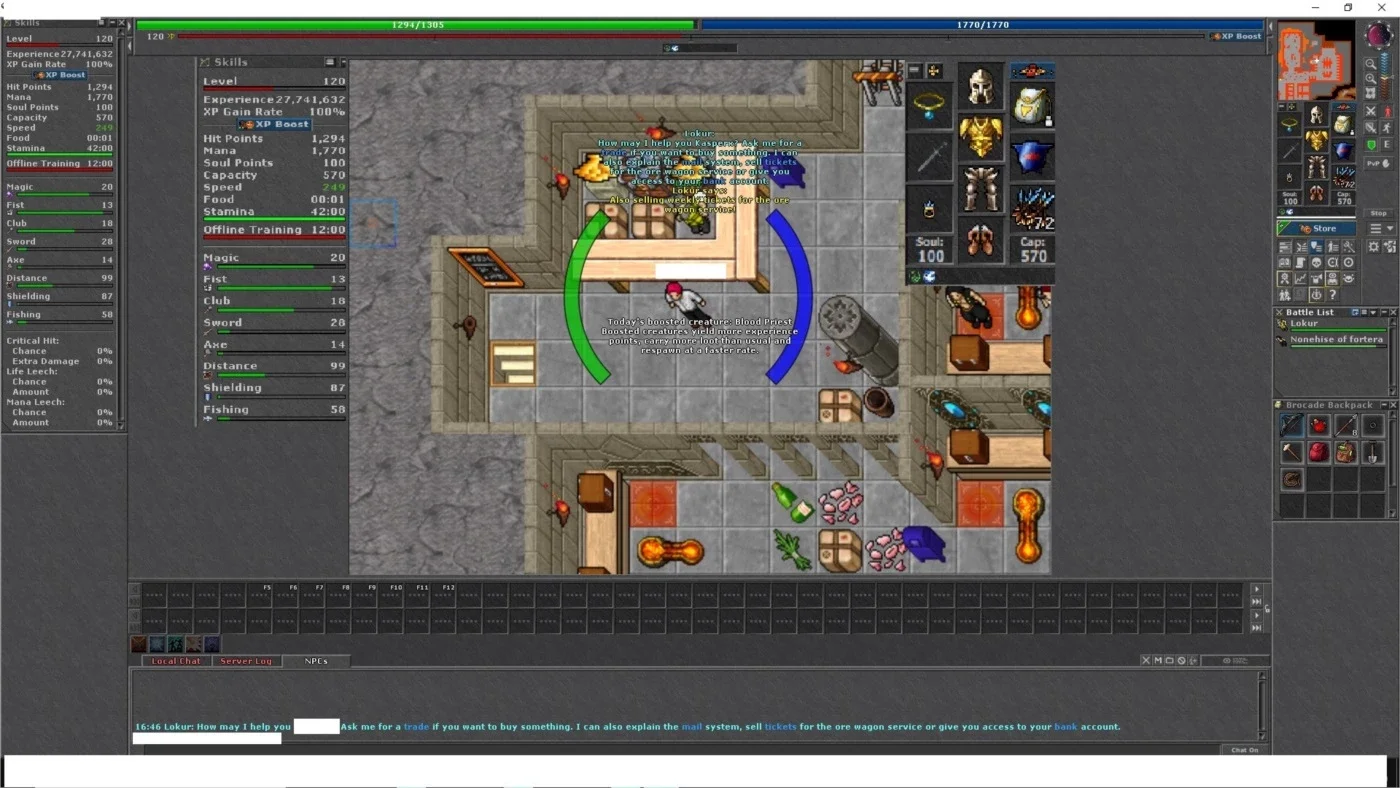
Task: Zoom in the minimap
Action: click(x=1370, y=78)
